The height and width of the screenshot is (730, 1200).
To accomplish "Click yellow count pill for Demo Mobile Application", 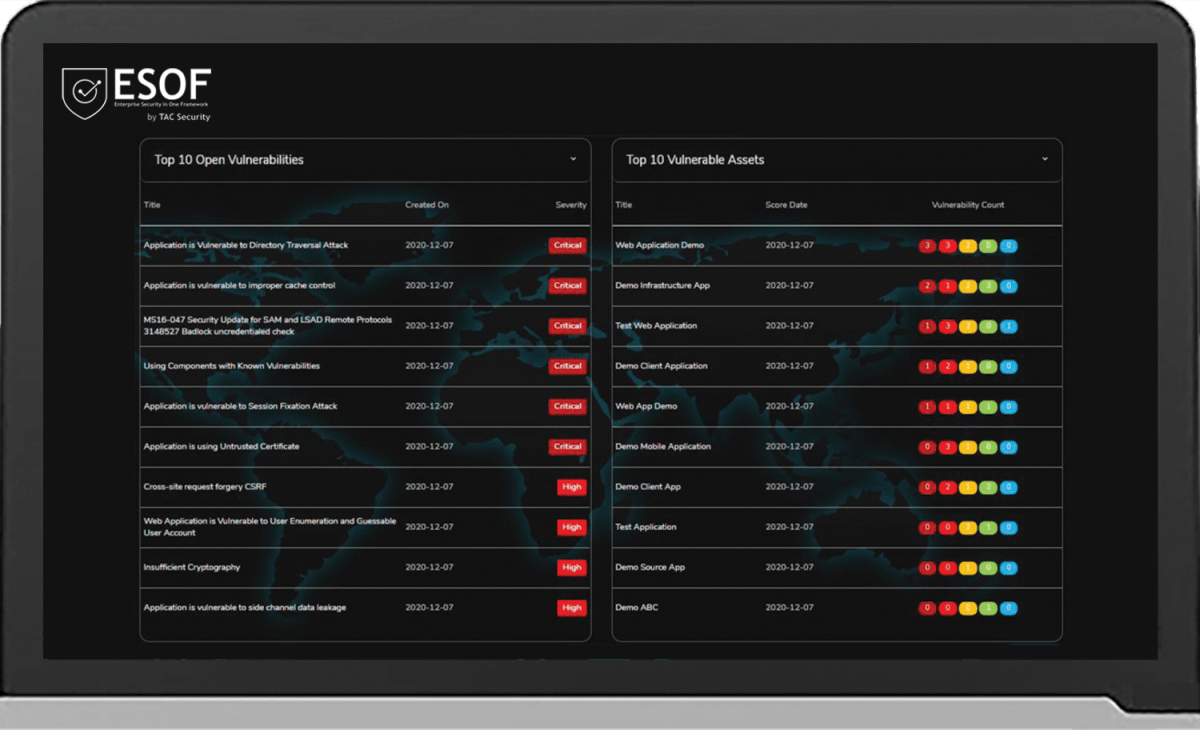I will [x=968, y=446].
